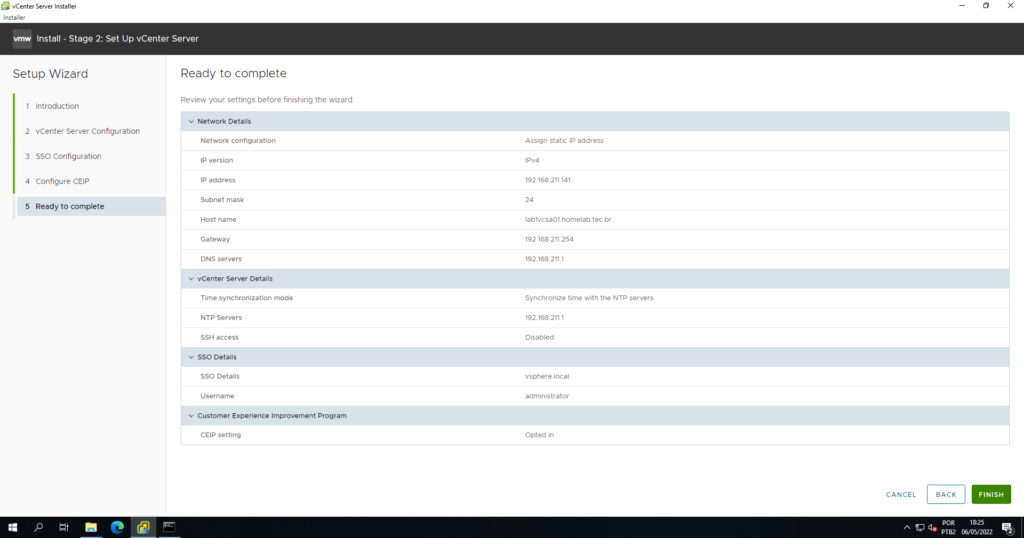The image size is (1024, 538).
Task: Collapse the vCenter Server Details section
Action: point(191,279)
